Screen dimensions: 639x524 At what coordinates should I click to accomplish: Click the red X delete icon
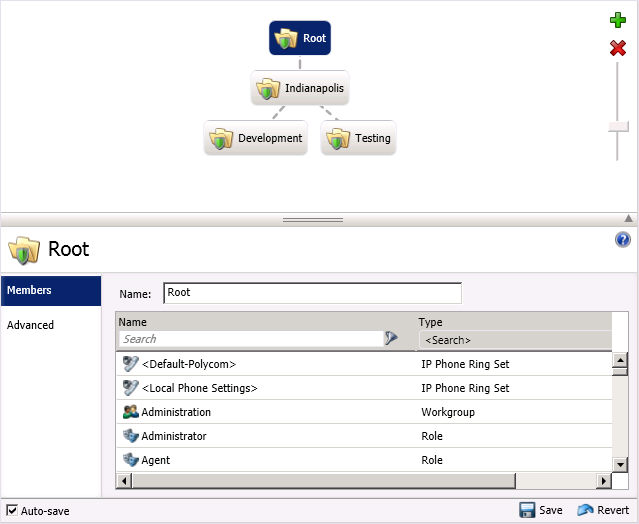618,48
